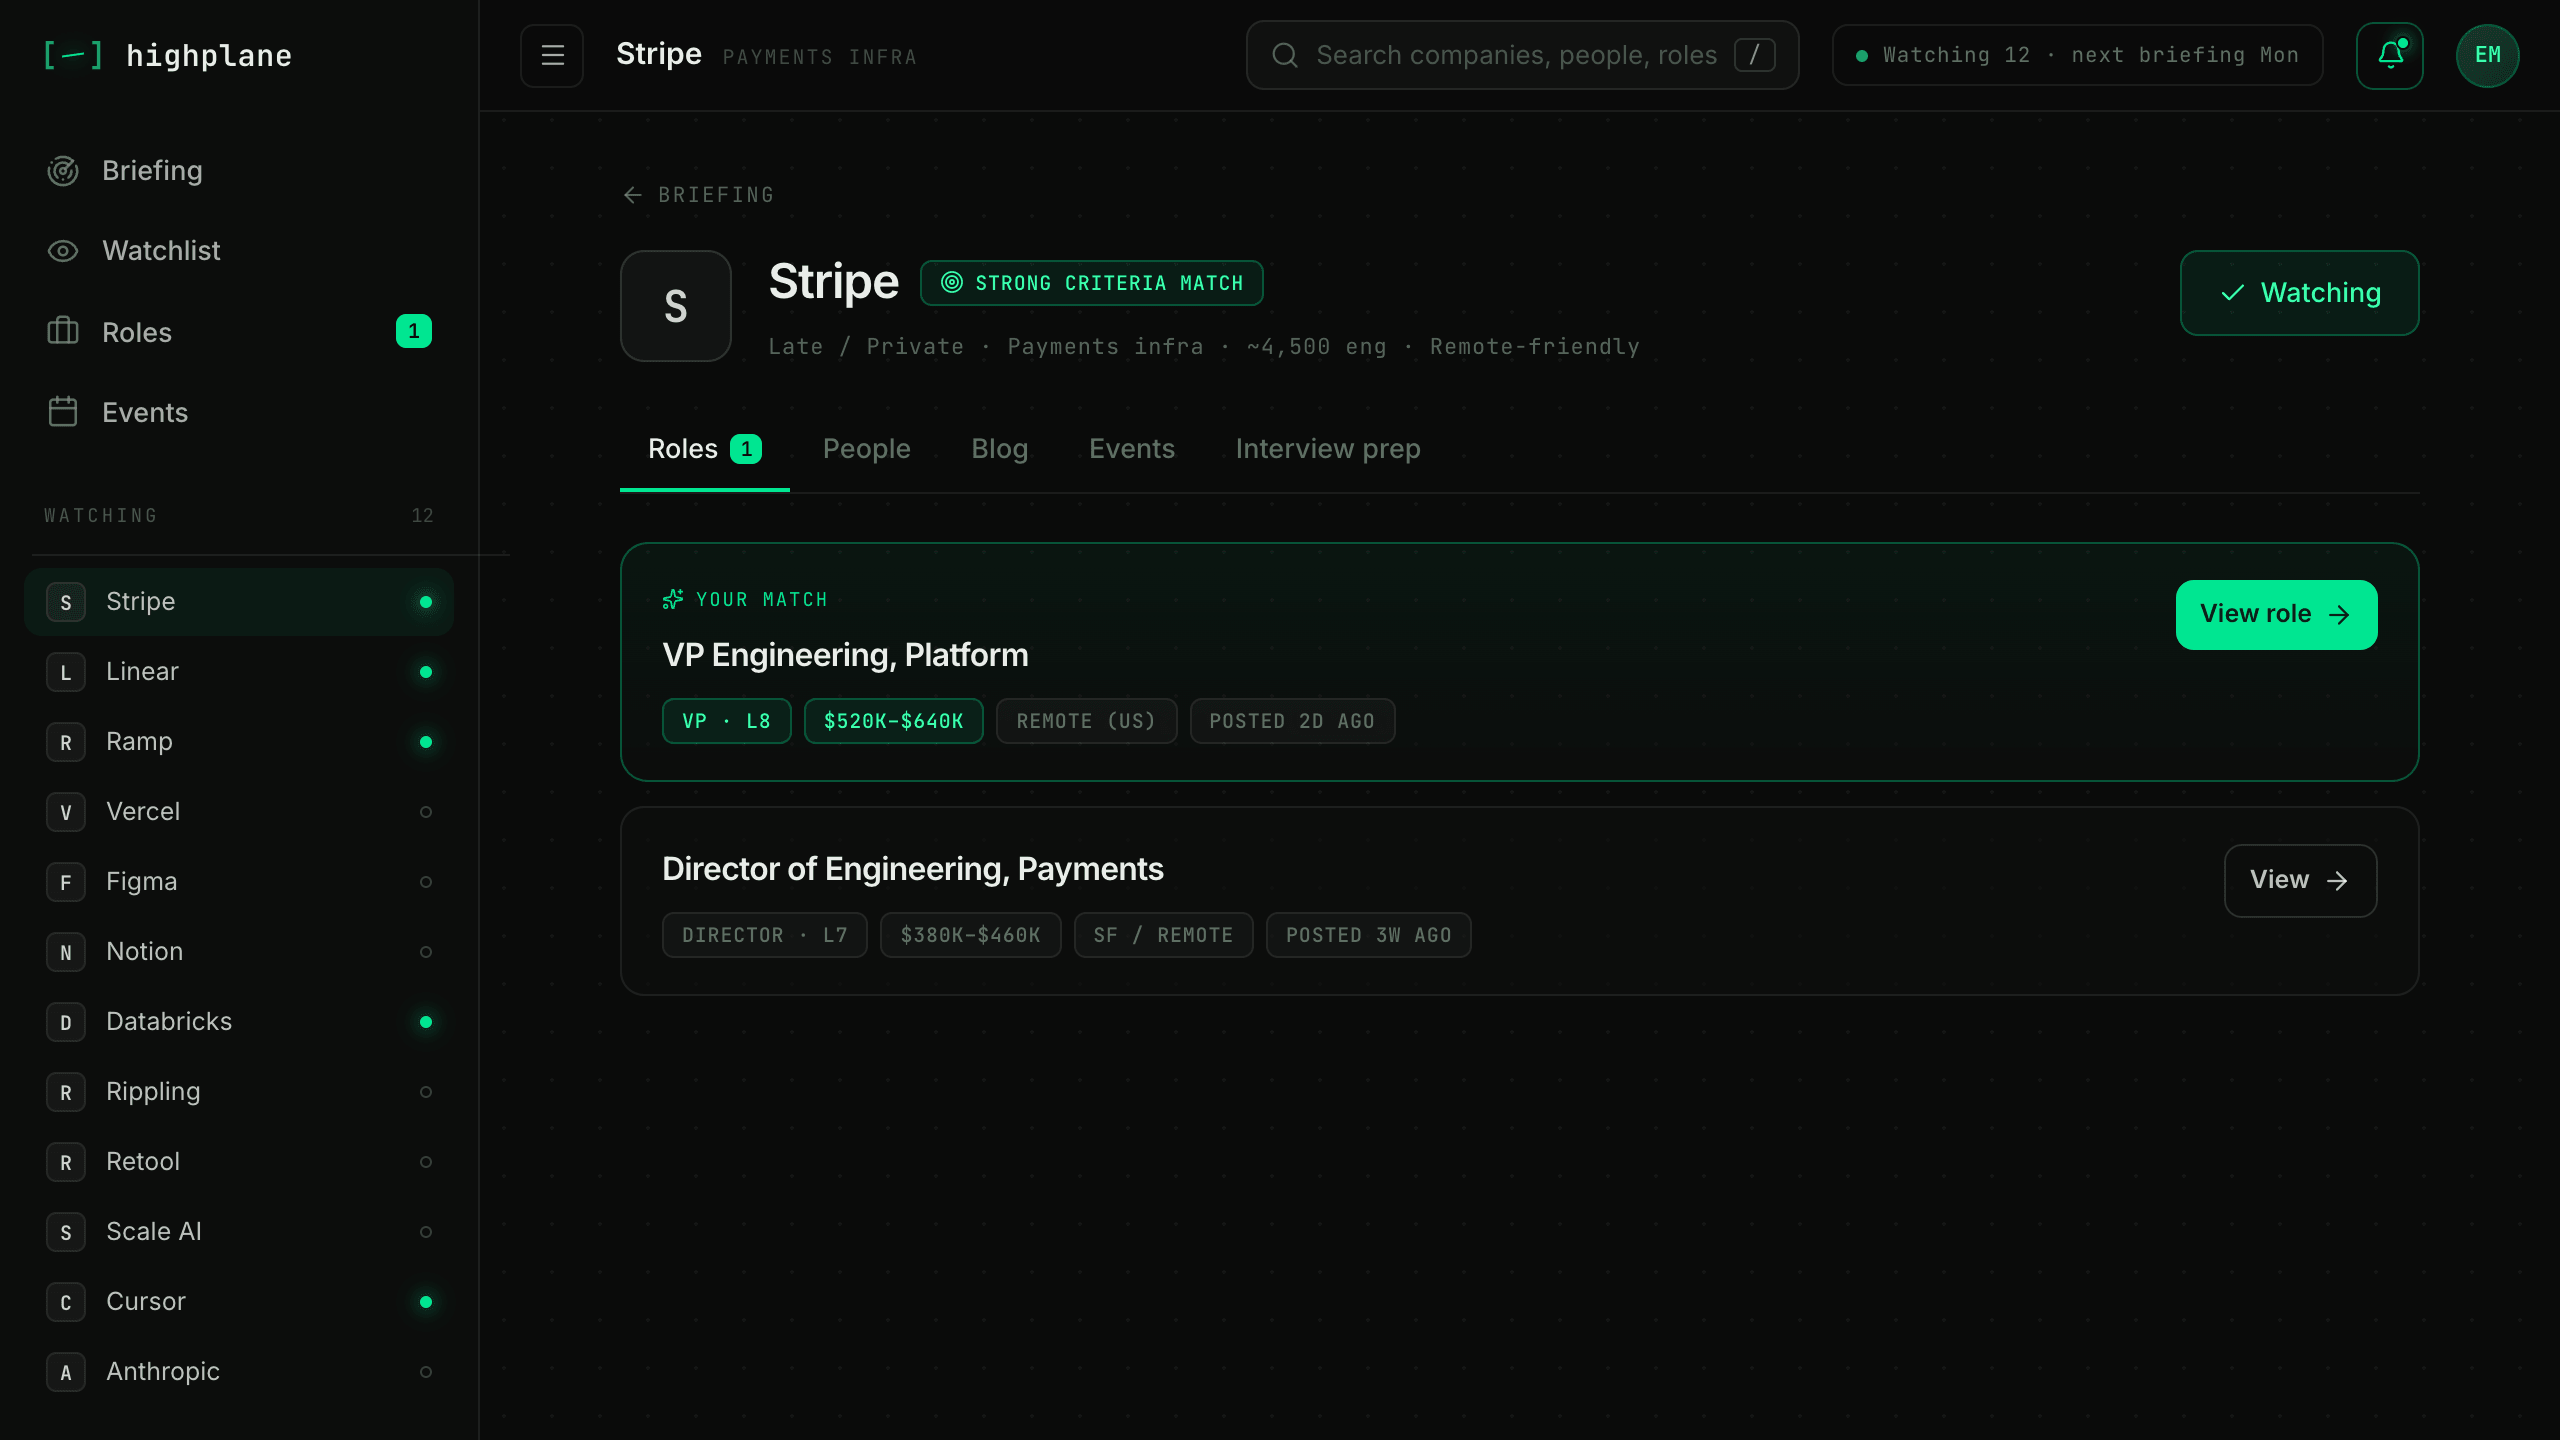Click View role for VP Engineering

point(2276,615)
